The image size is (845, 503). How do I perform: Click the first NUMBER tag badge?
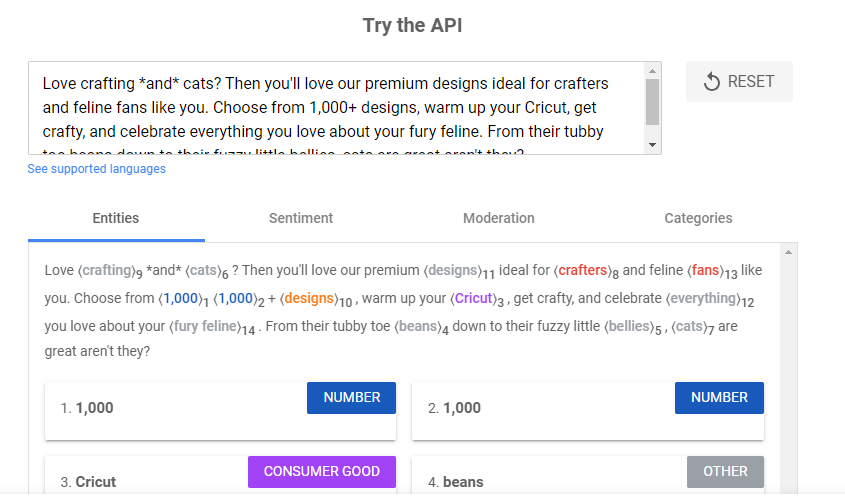[x=351, y=398]
